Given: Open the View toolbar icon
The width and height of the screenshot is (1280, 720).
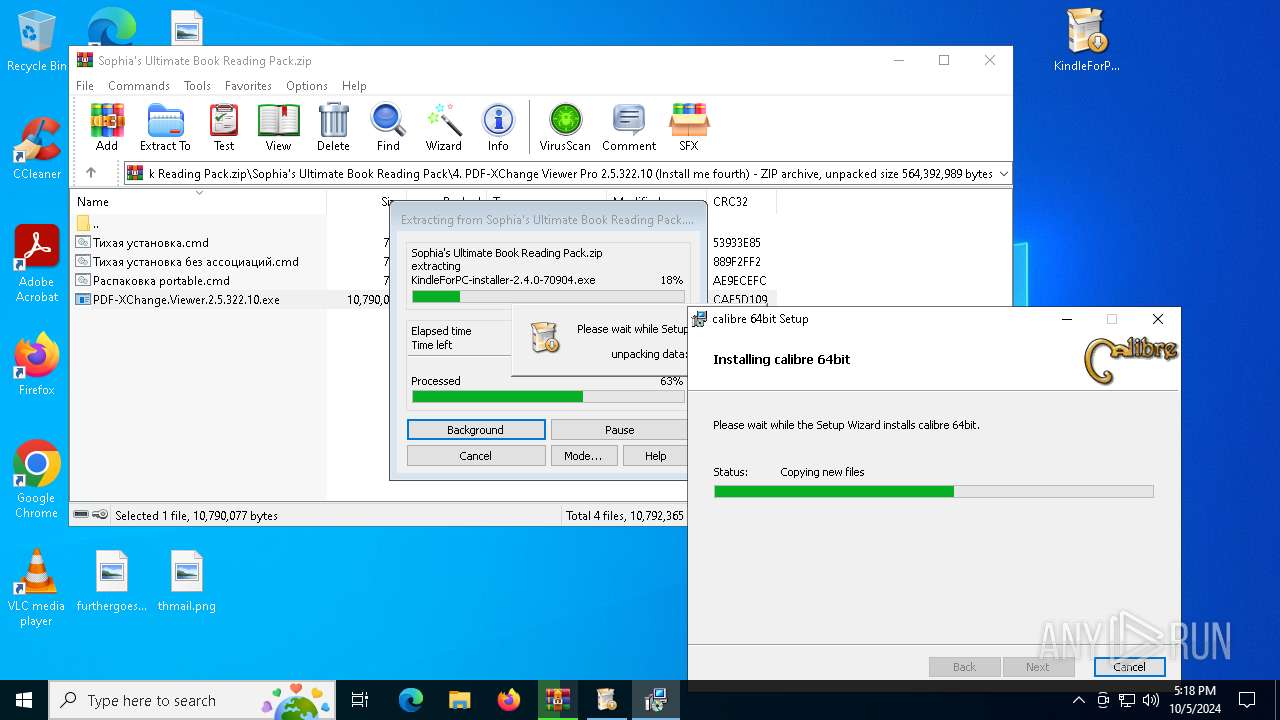Looking at the screenshot, I should pos(279,127).
